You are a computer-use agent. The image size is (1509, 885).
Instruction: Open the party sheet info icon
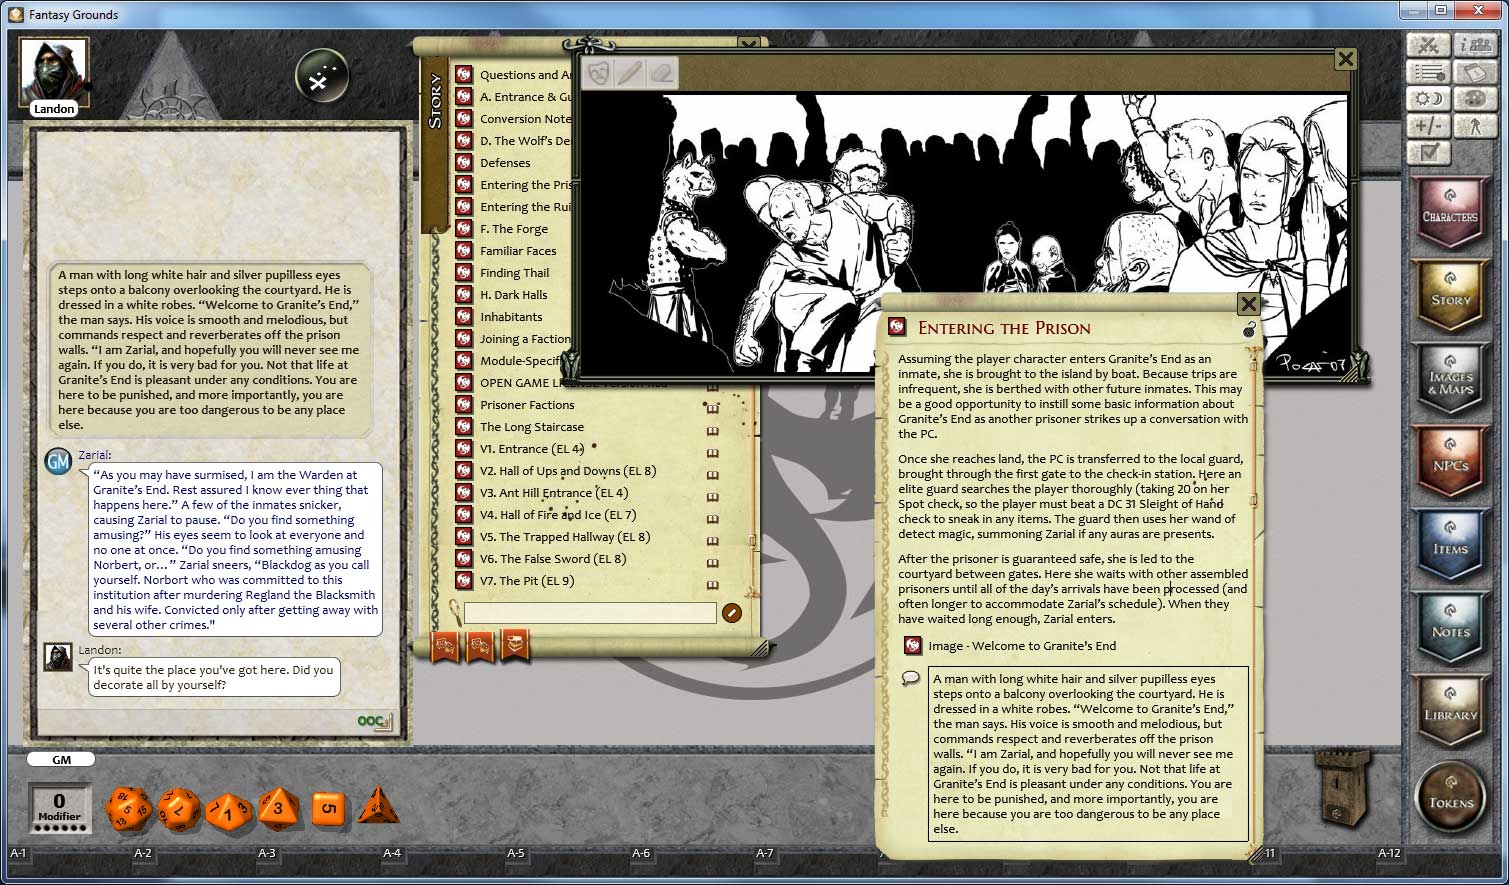(x=1474, y=44)
